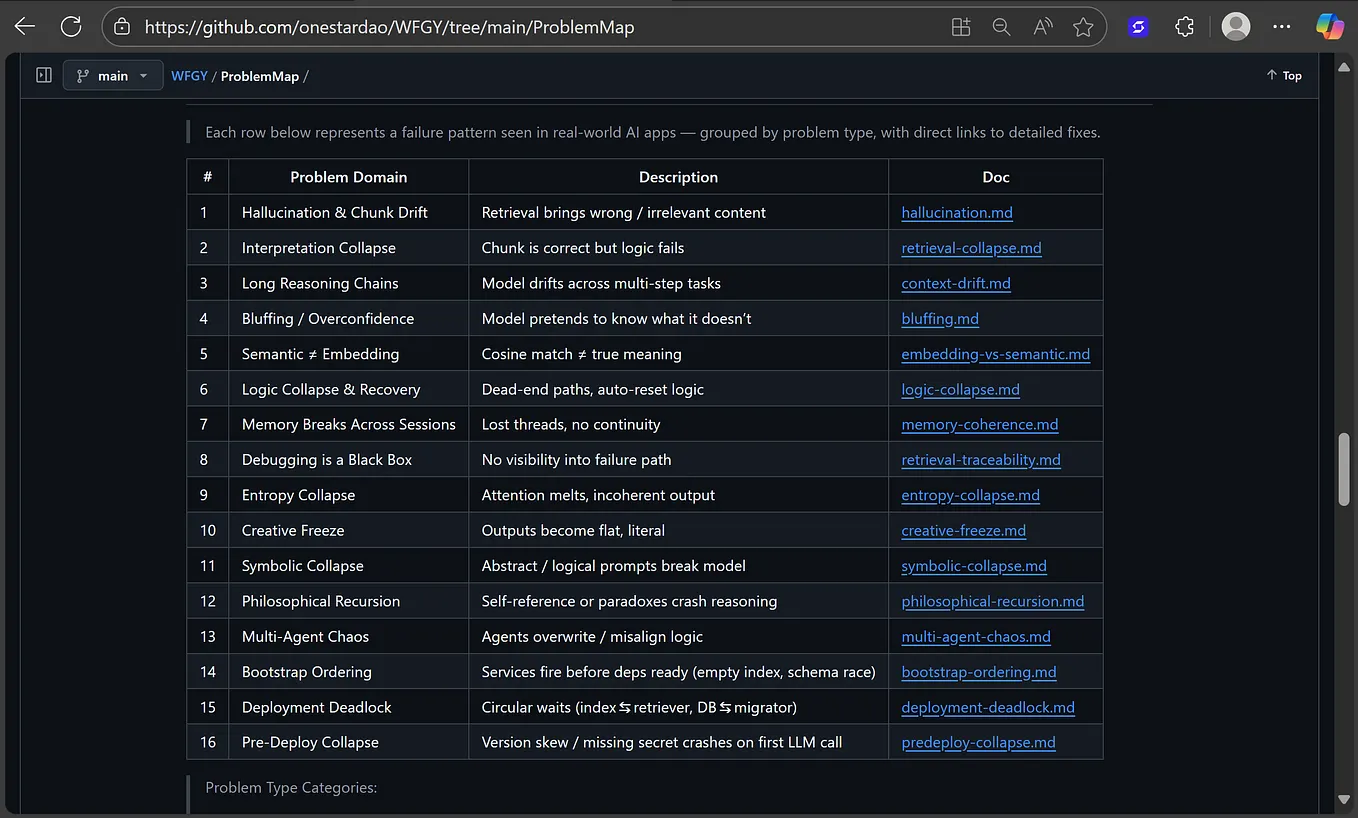Image resolution: width=1358 pixels, height=818 pixels.
Task: Click the browser back arrow
Action: point(25,27)
